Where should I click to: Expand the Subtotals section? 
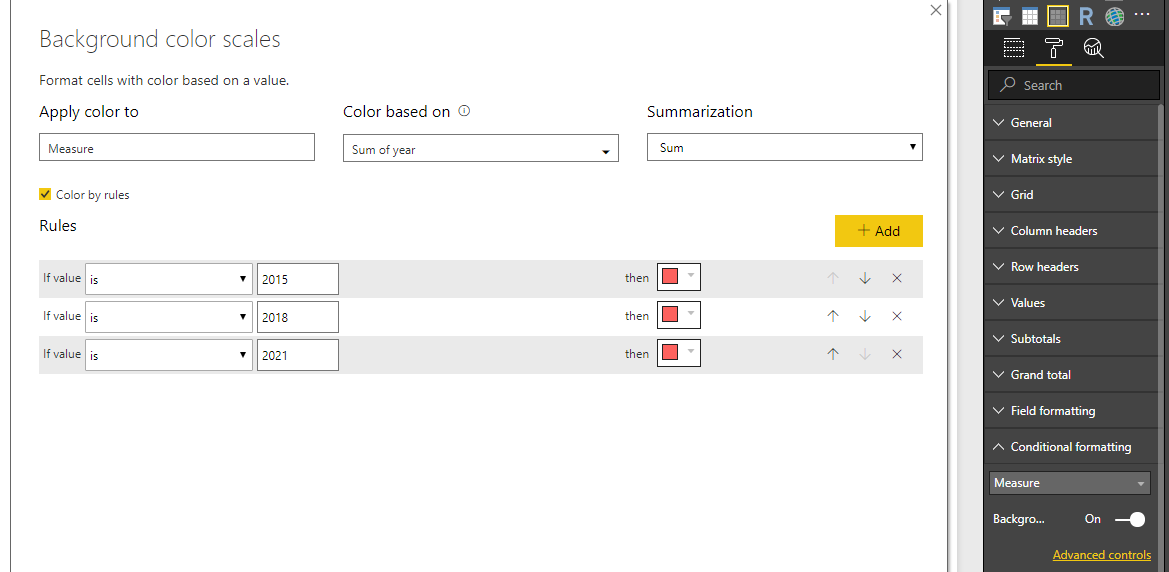pyautogui.click(x=1072, y=339)
